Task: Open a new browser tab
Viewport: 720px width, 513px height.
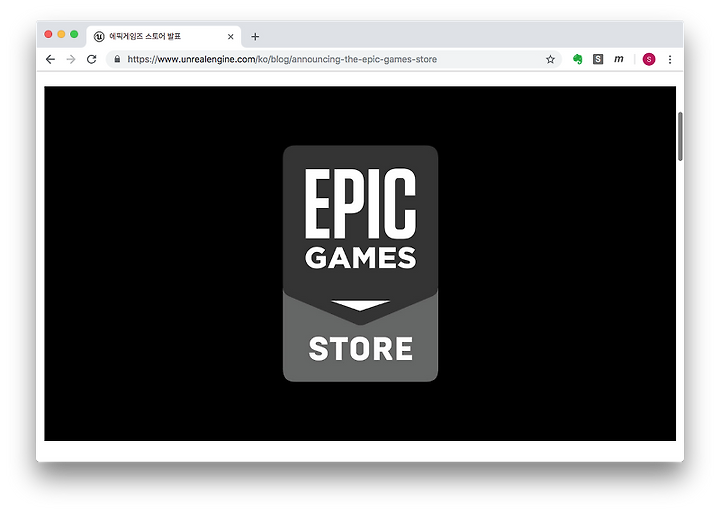Action: [255, 36]
